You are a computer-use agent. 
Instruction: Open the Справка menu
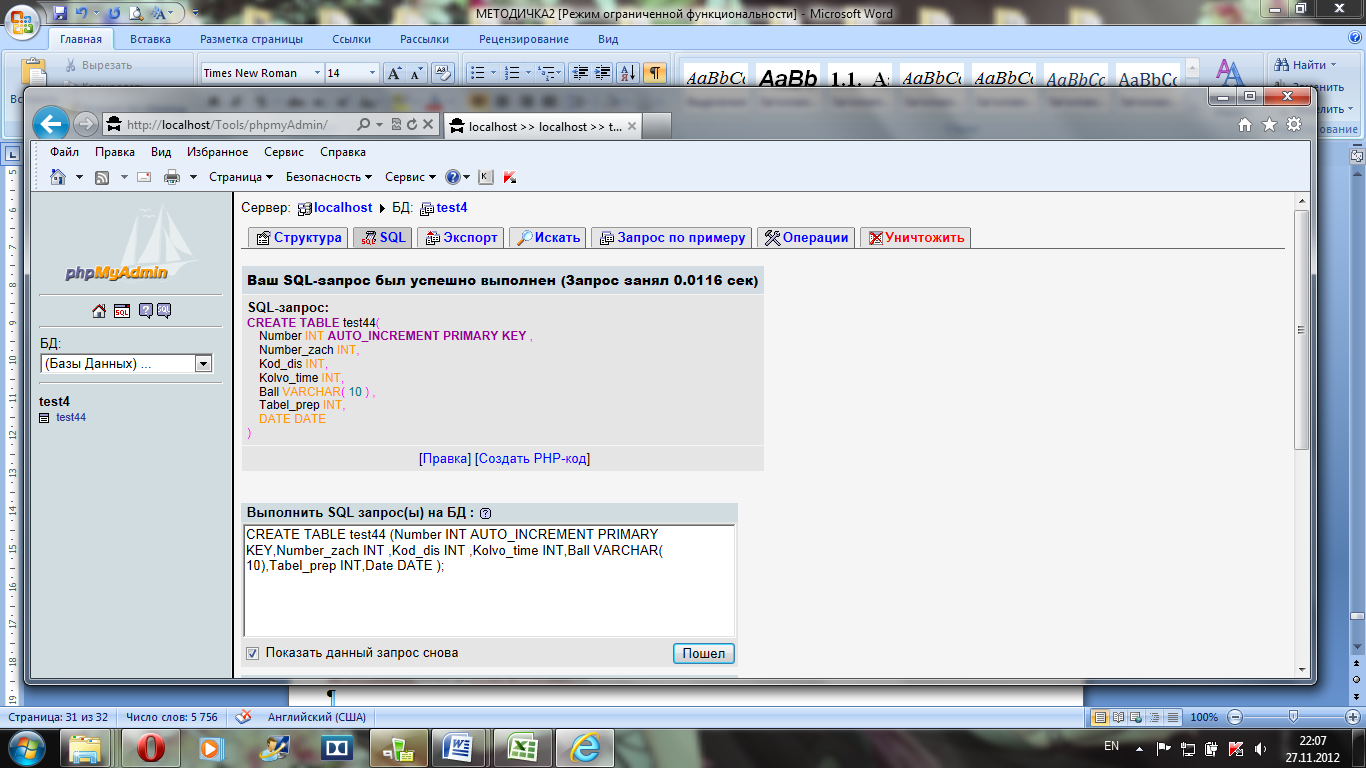point(343,152)
